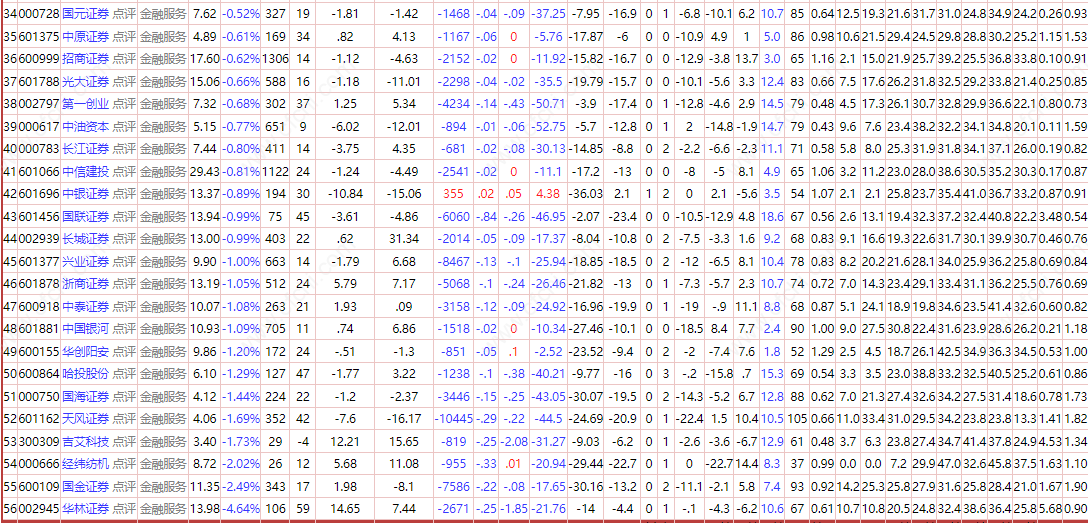
Task: Open the 中泰证券 stock link
Action: tap(85, 307)
